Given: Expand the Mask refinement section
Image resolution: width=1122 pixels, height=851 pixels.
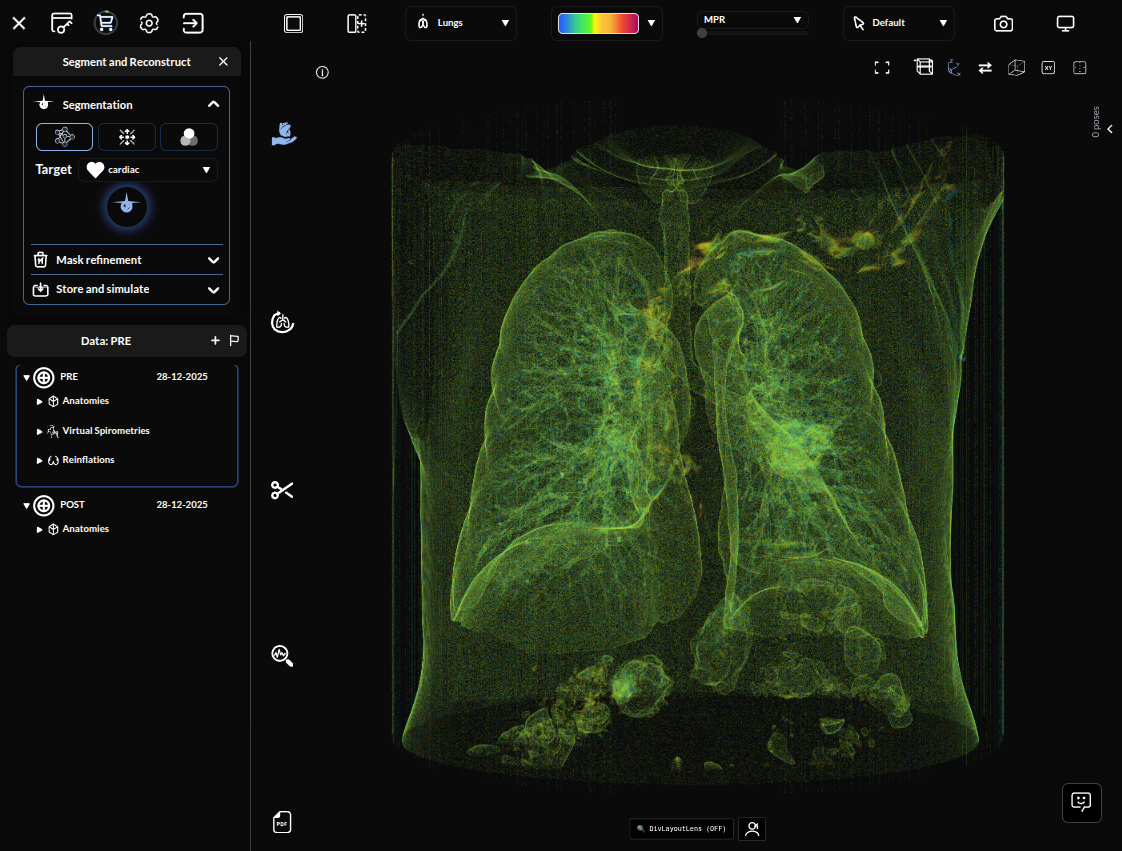Looking at the screenshot, I should 126,260.
